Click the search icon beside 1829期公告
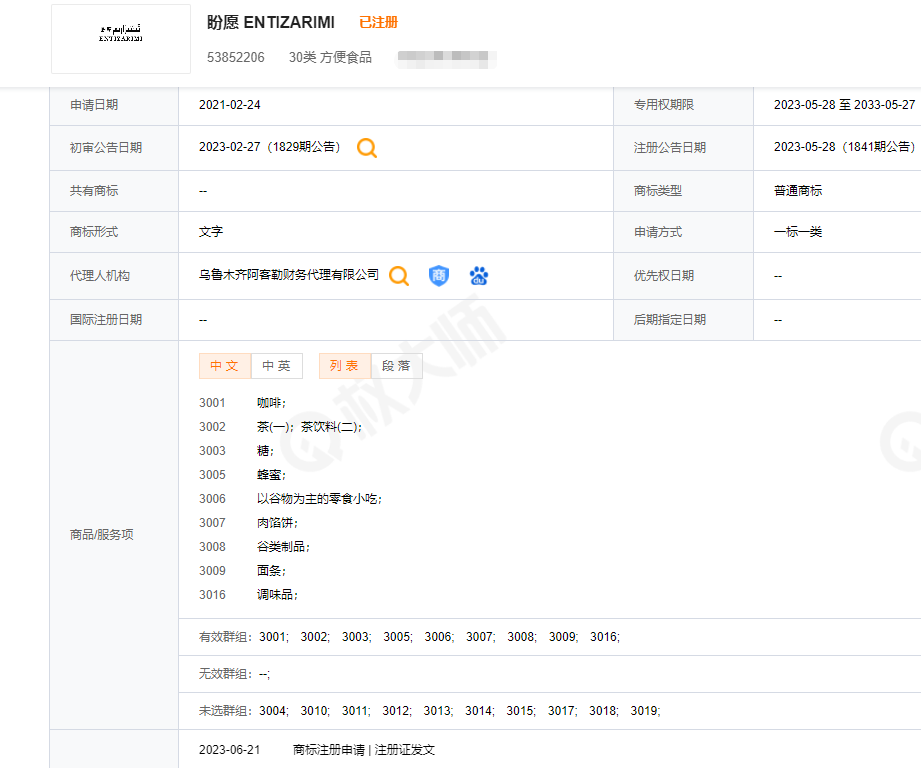This screenshot has height=768, width=921. tap(367, 148)
